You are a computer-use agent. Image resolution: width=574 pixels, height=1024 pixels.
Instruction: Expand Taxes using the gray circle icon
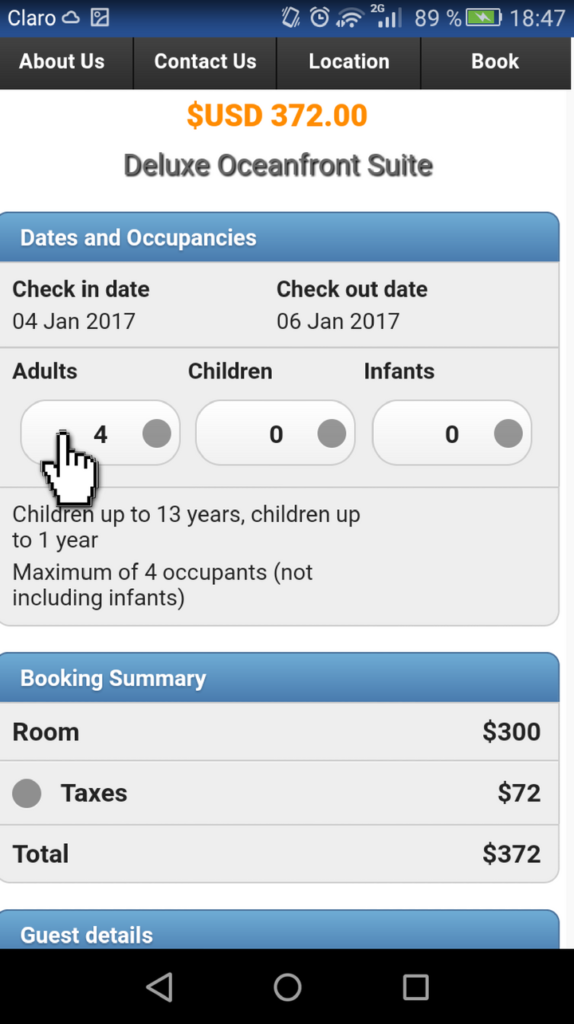tap(27, 793)
